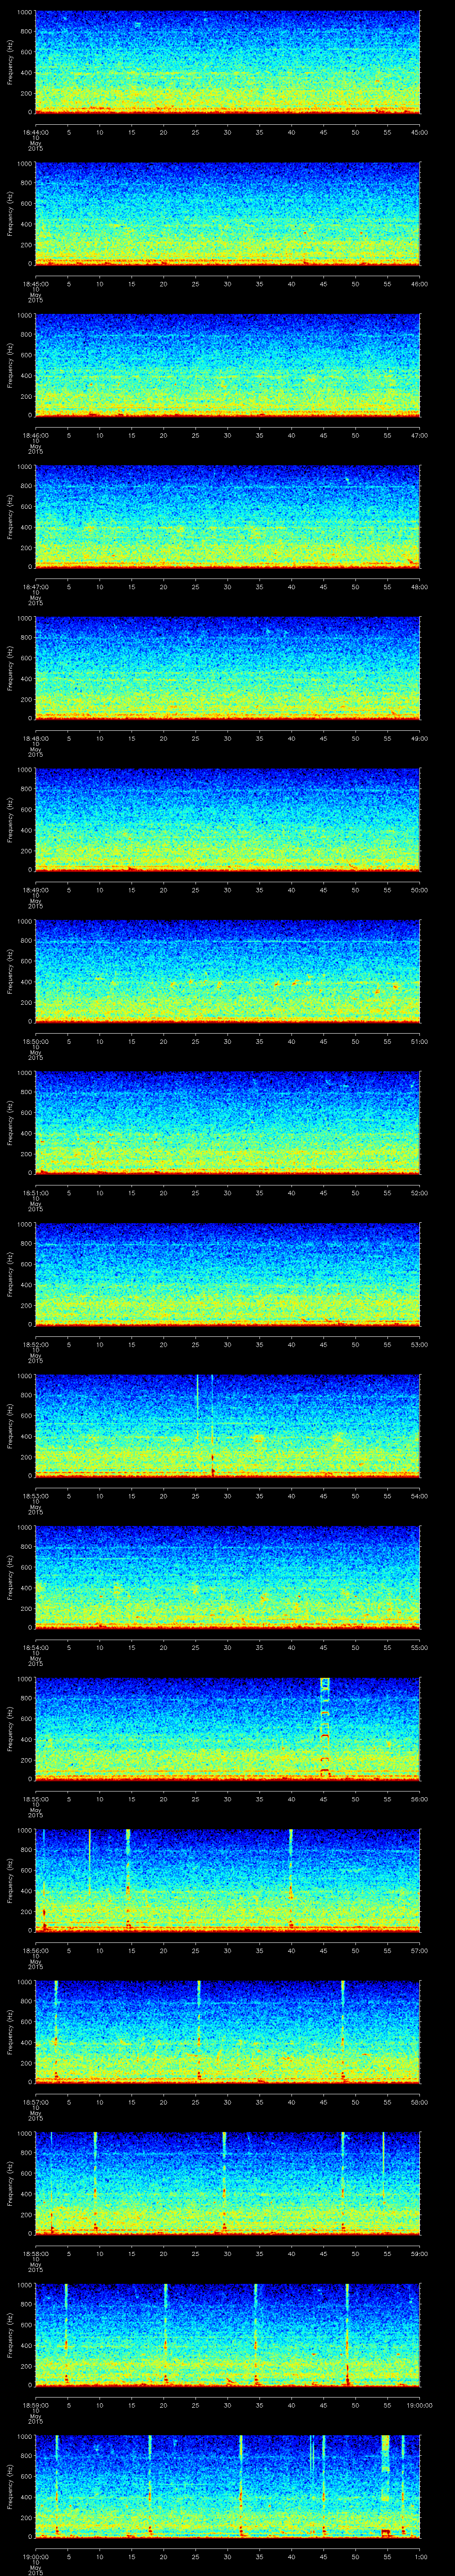Click the 18:51:00 start time label

pos(37,1192)
